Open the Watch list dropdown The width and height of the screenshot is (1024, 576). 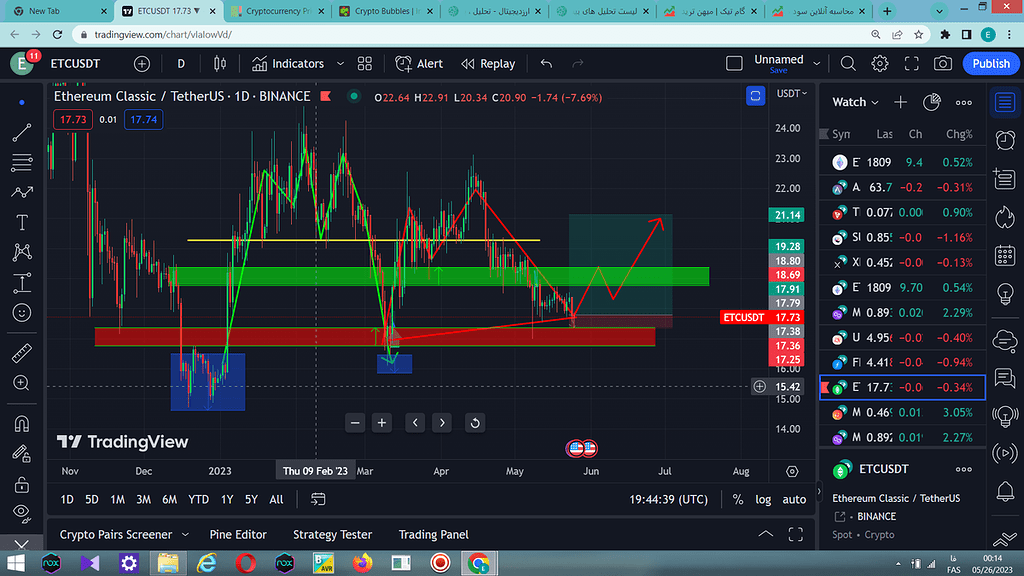click(x=855, y=102)
